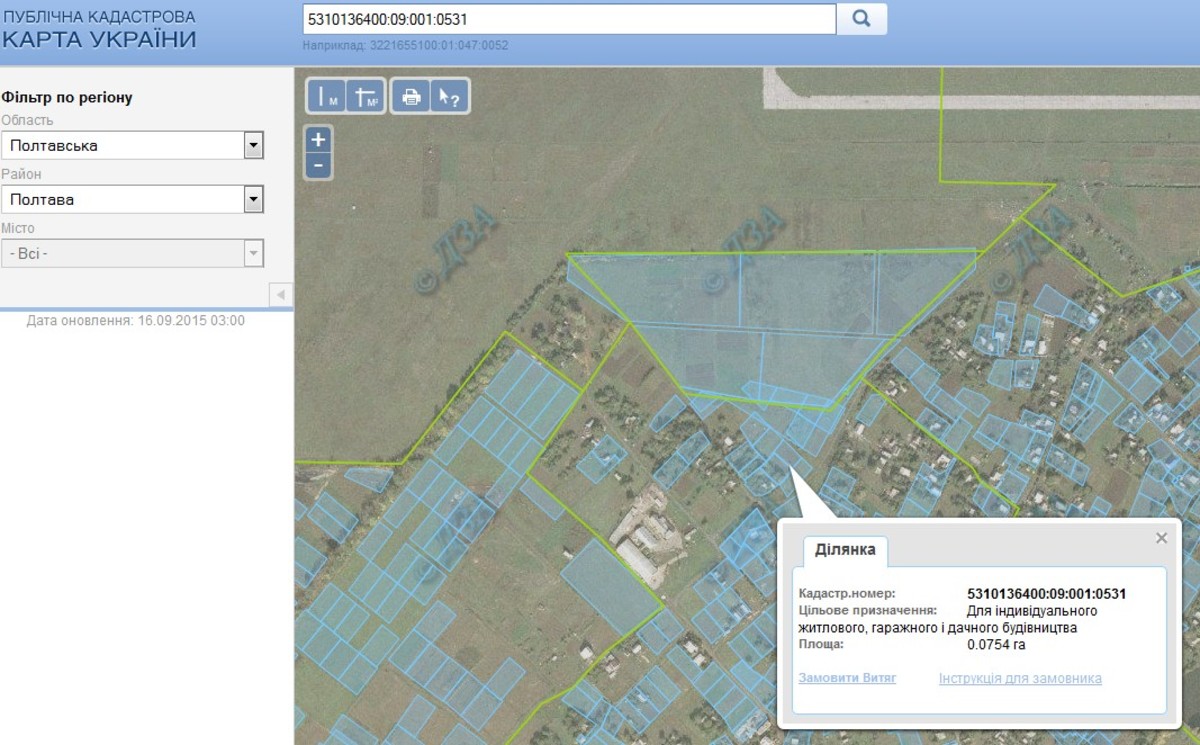Screen dimensions: 1200x745
Task: Click the cadastral number search field
Action: coord(568,19)
